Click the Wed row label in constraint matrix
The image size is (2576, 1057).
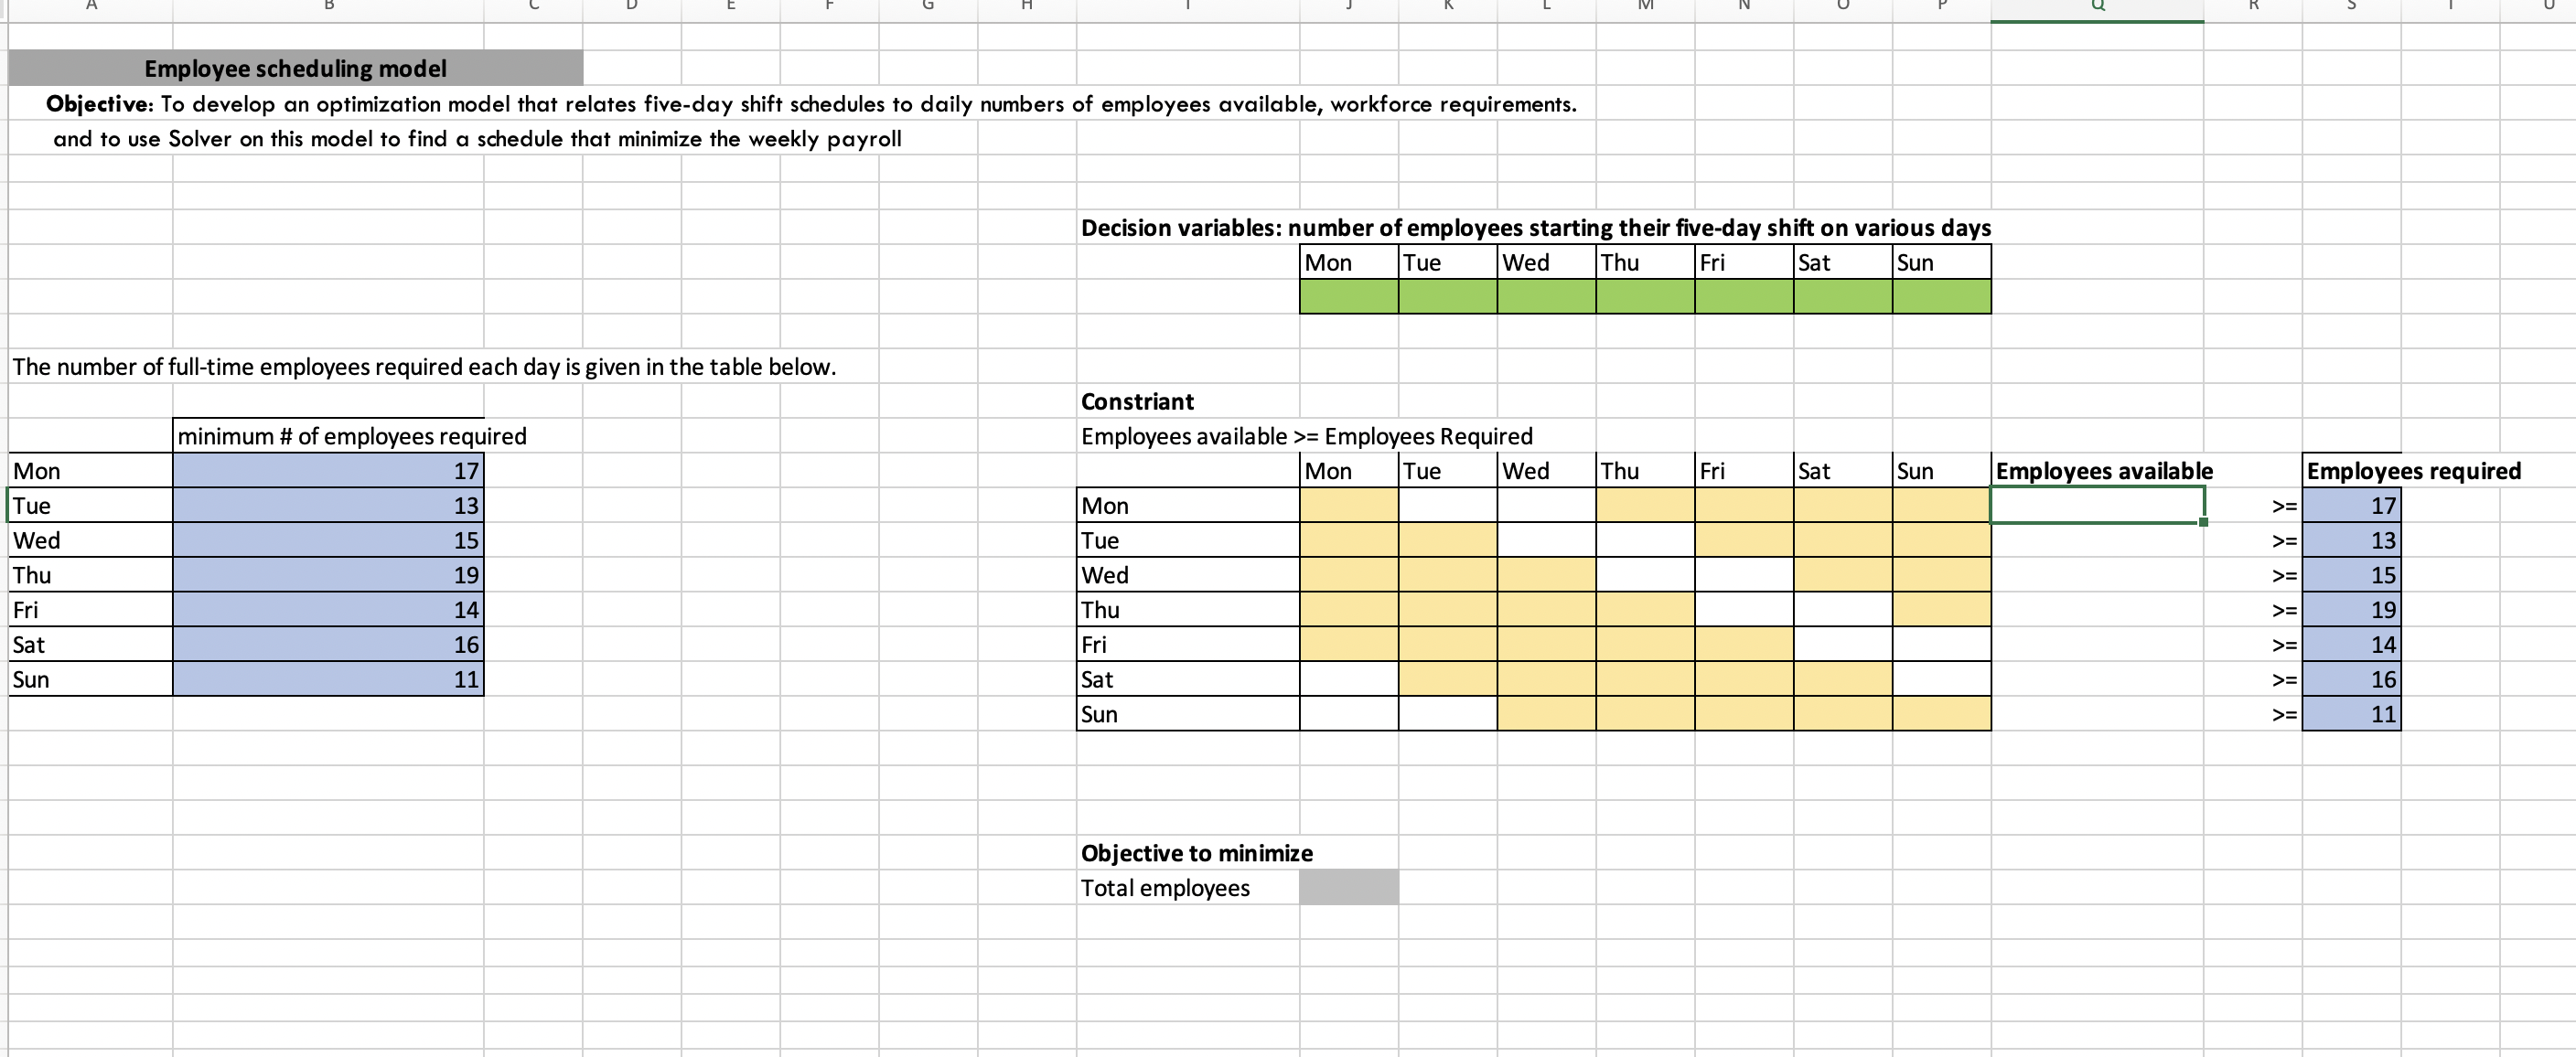pos(1188,575)
